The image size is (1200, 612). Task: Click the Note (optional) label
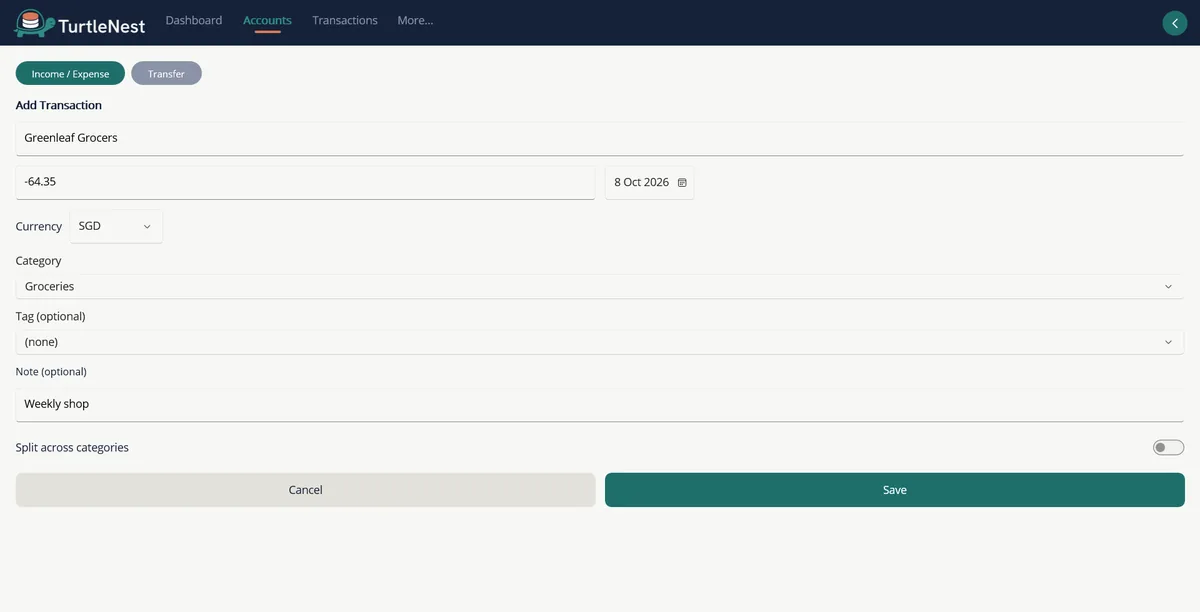51,371
